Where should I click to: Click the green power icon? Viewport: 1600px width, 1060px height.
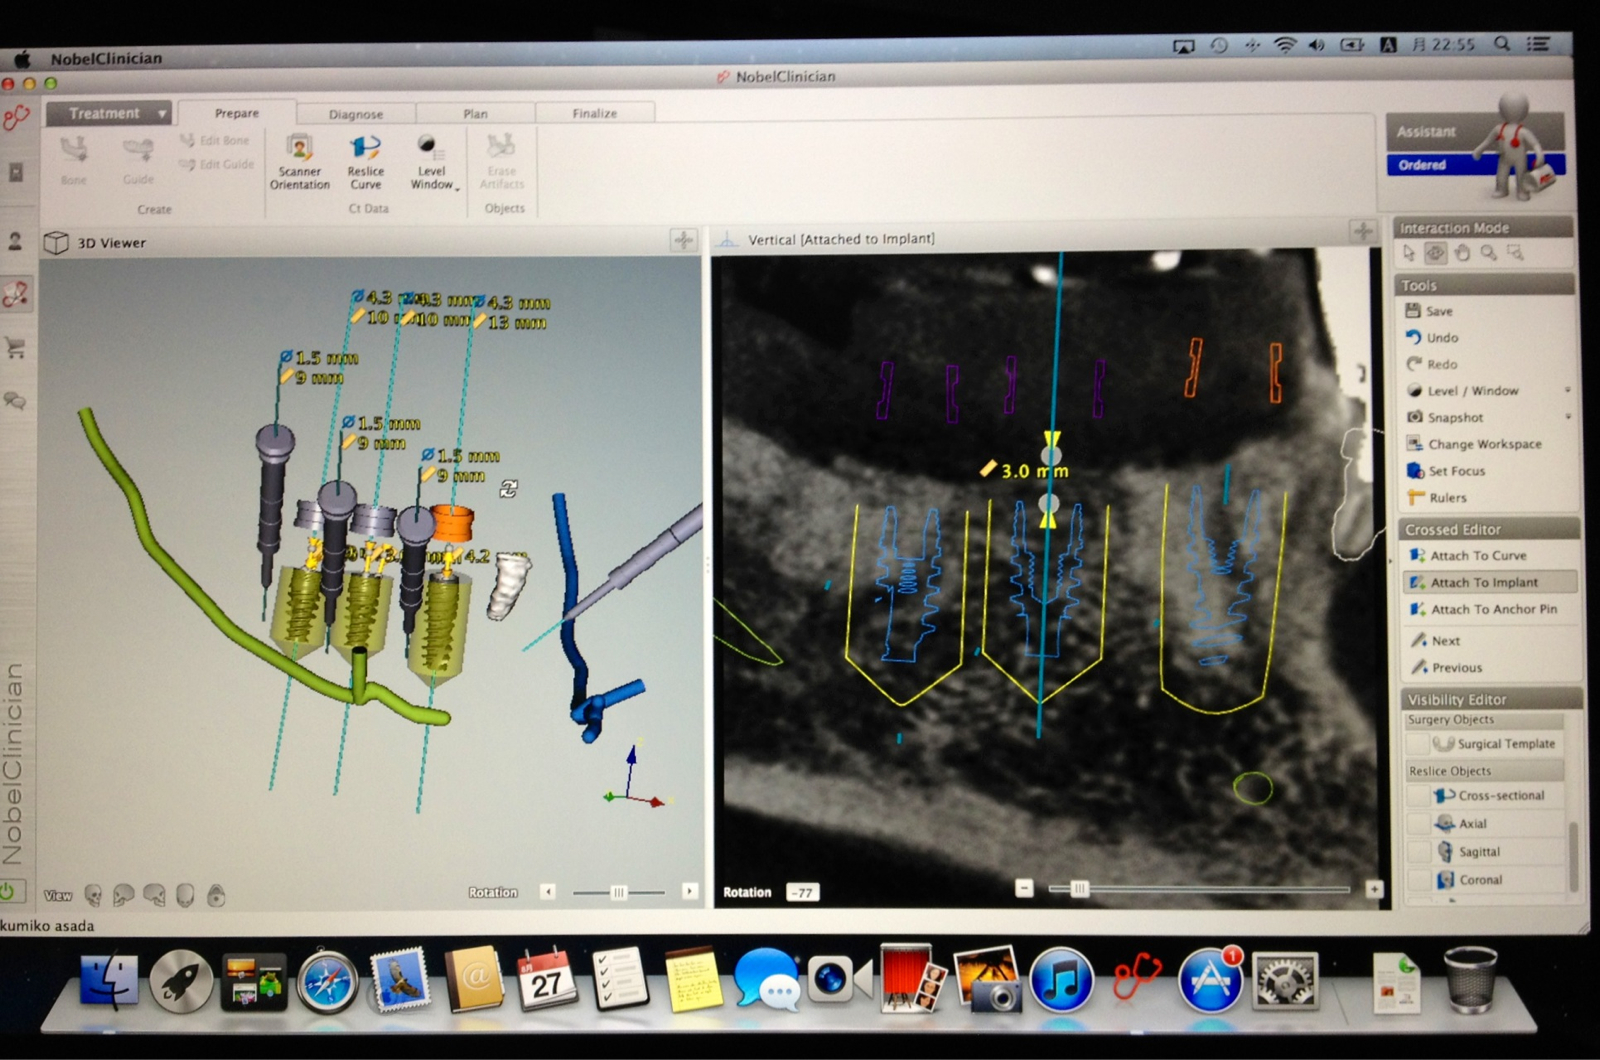tap(8, 890)
